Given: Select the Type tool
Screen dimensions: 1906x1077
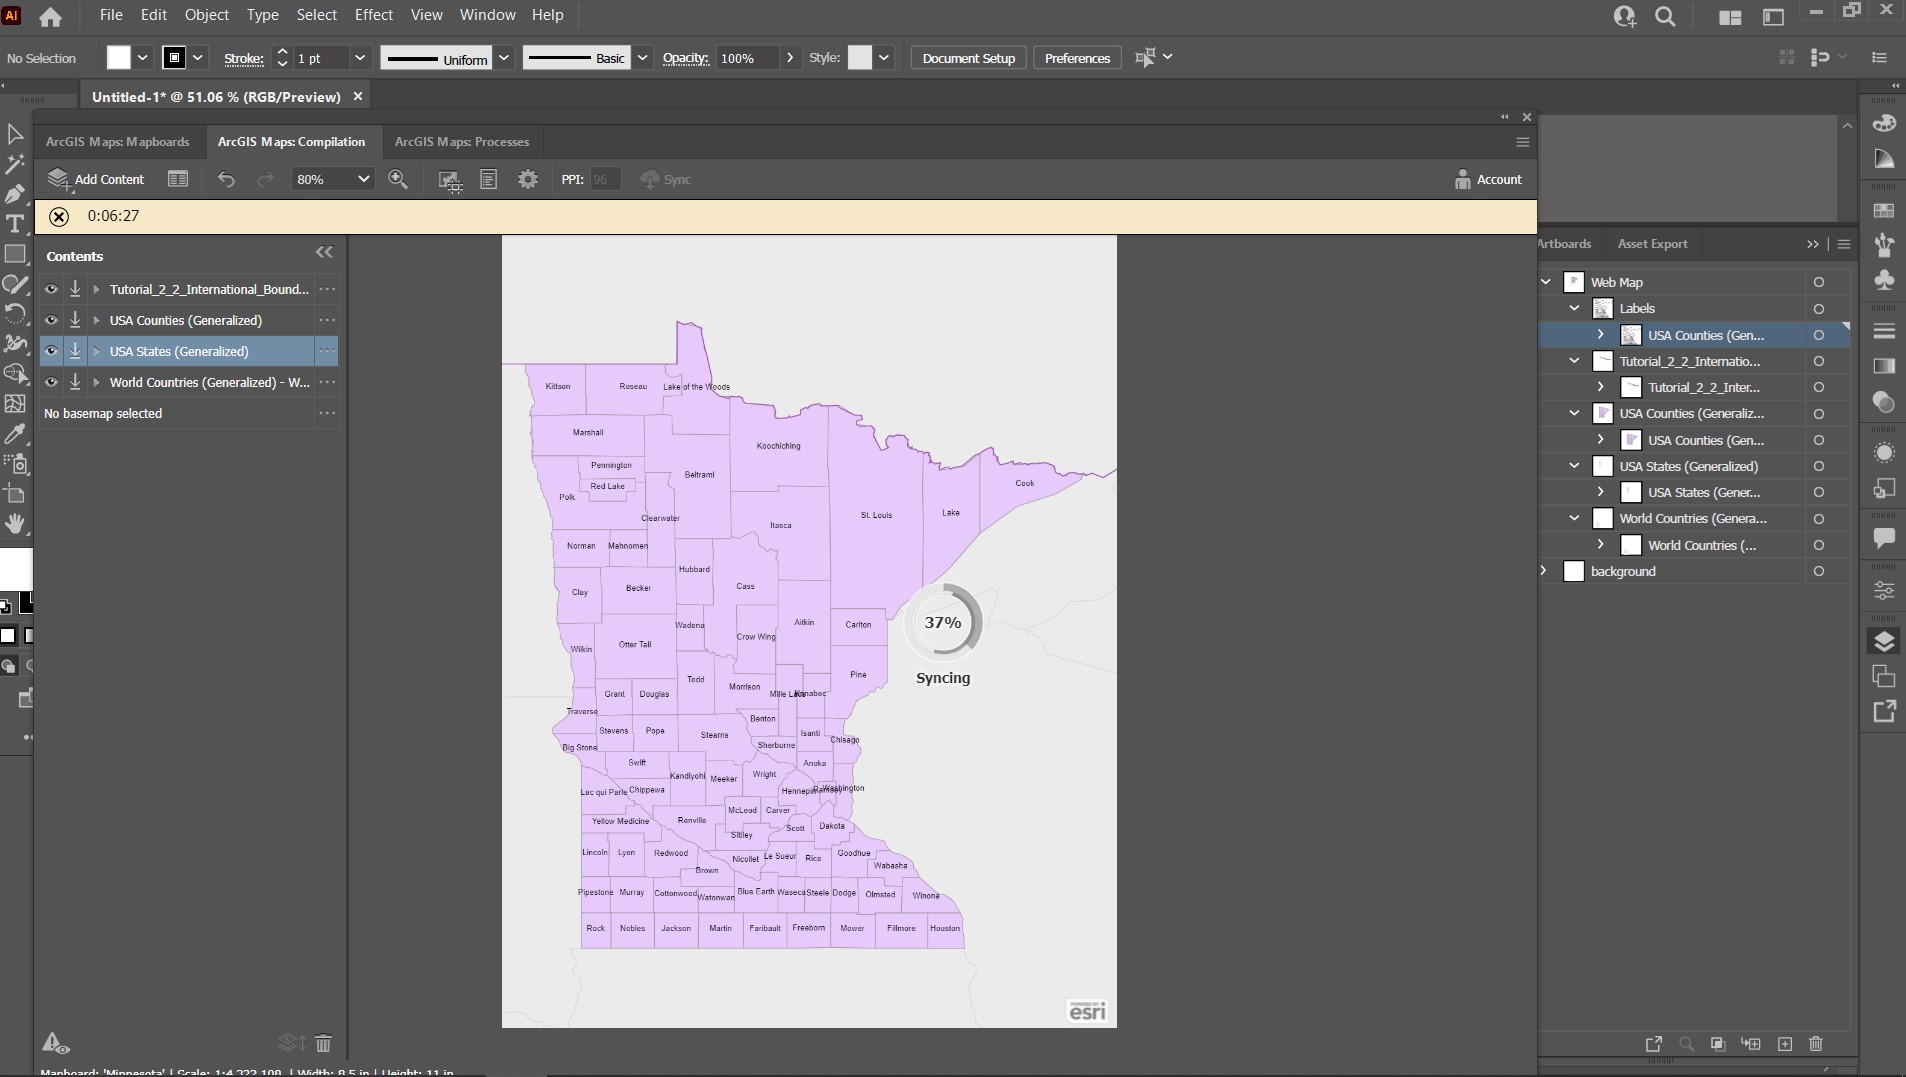Looking at the screenshot, I should pos(14,224).
